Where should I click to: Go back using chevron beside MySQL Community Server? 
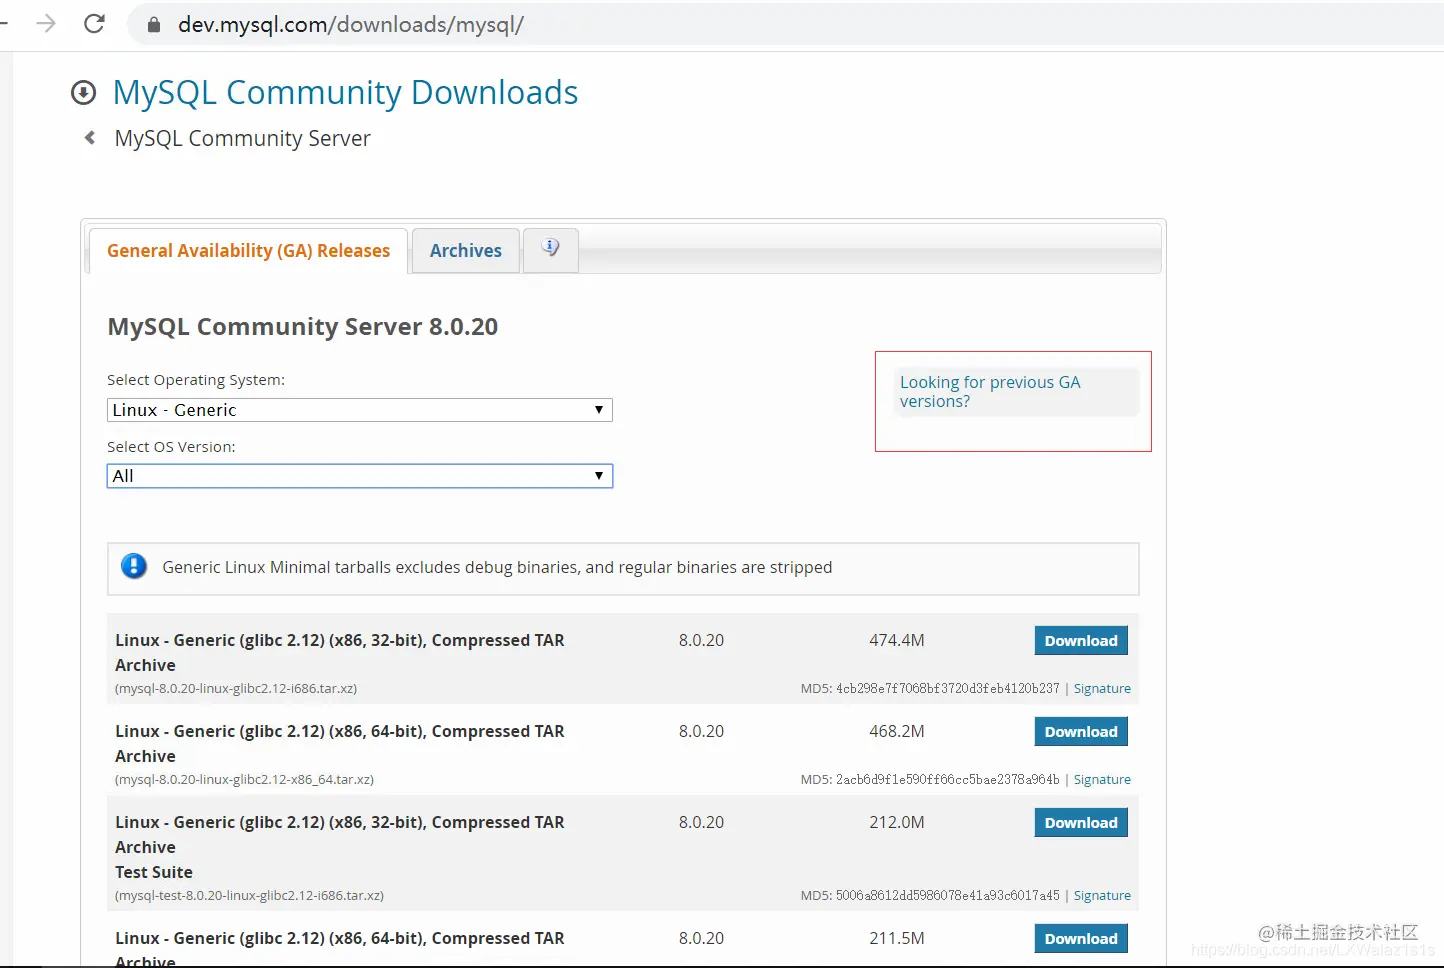(x=90, y=138)
